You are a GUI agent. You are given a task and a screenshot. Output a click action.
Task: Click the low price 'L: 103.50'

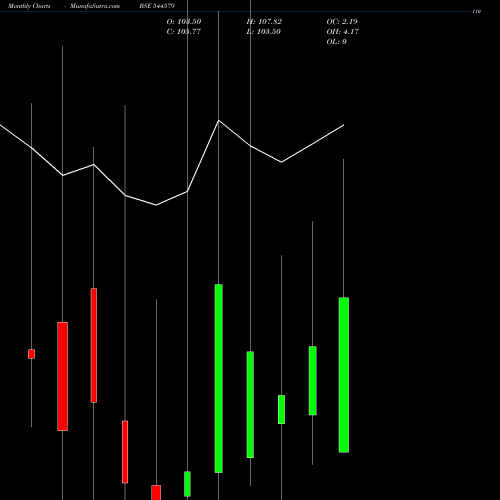263,32
